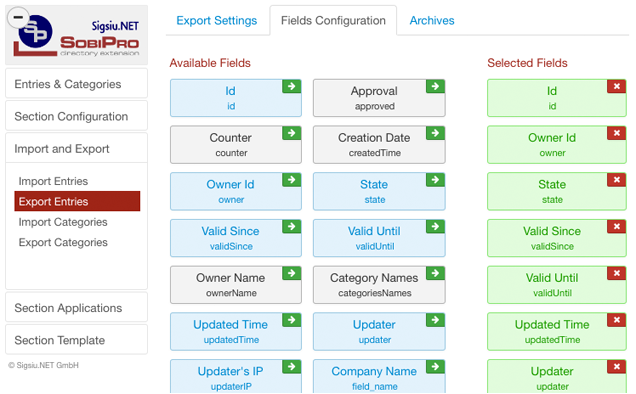Add Company Name field using its arrow

click(435, 366)
